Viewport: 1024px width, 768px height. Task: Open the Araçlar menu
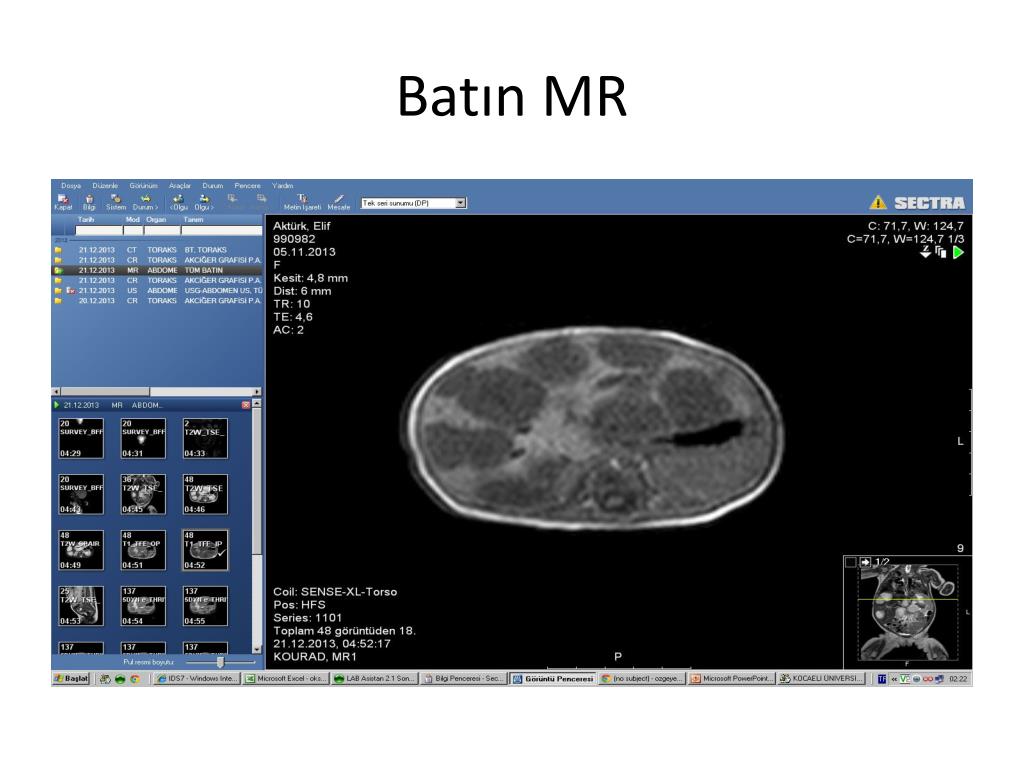[x=180, y=185]
